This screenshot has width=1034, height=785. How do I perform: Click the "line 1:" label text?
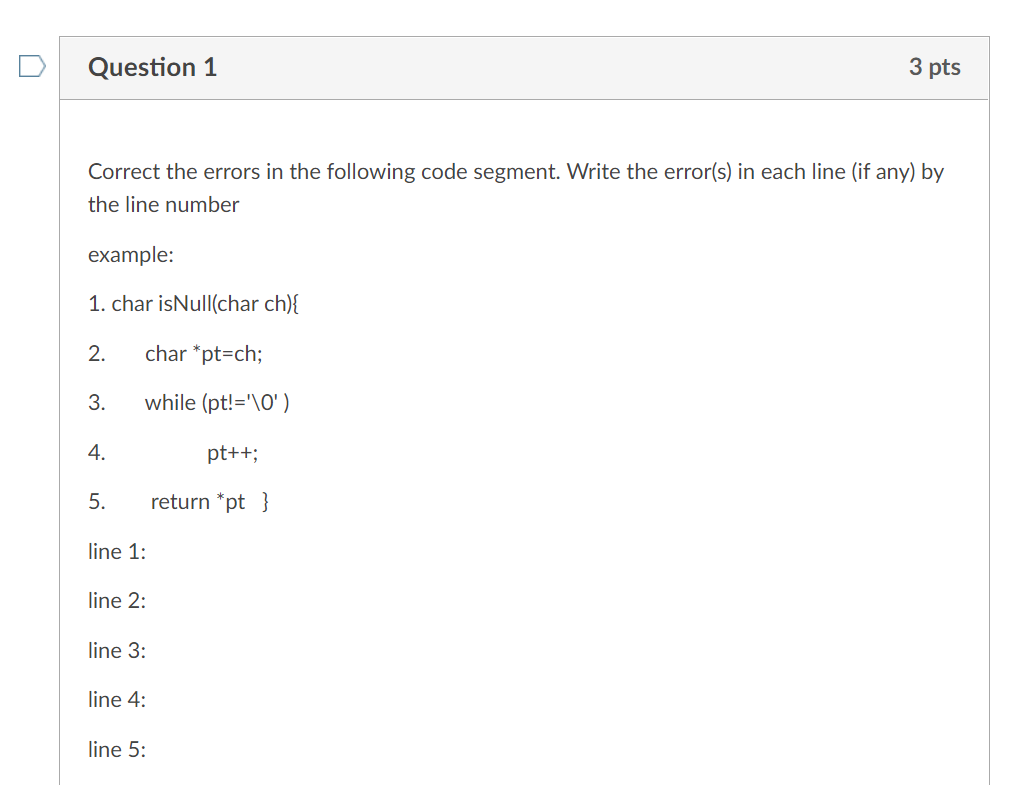pyautogui.click(x=117, y=551)
